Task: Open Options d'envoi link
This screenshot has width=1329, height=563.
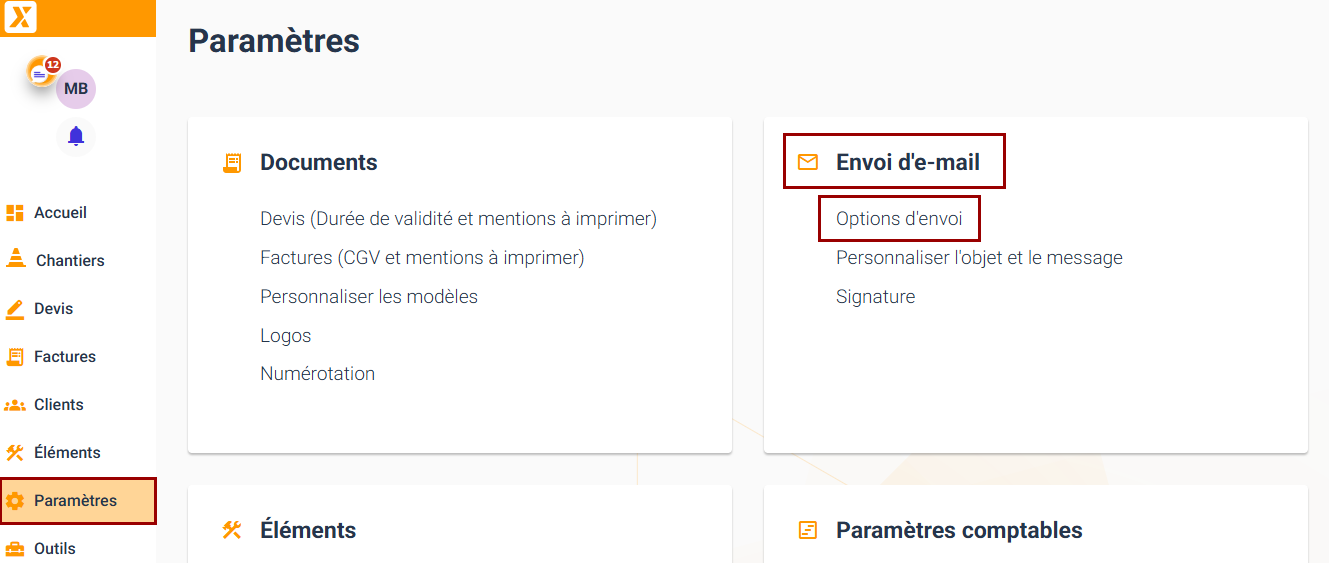Action: [x=899, y=218]
